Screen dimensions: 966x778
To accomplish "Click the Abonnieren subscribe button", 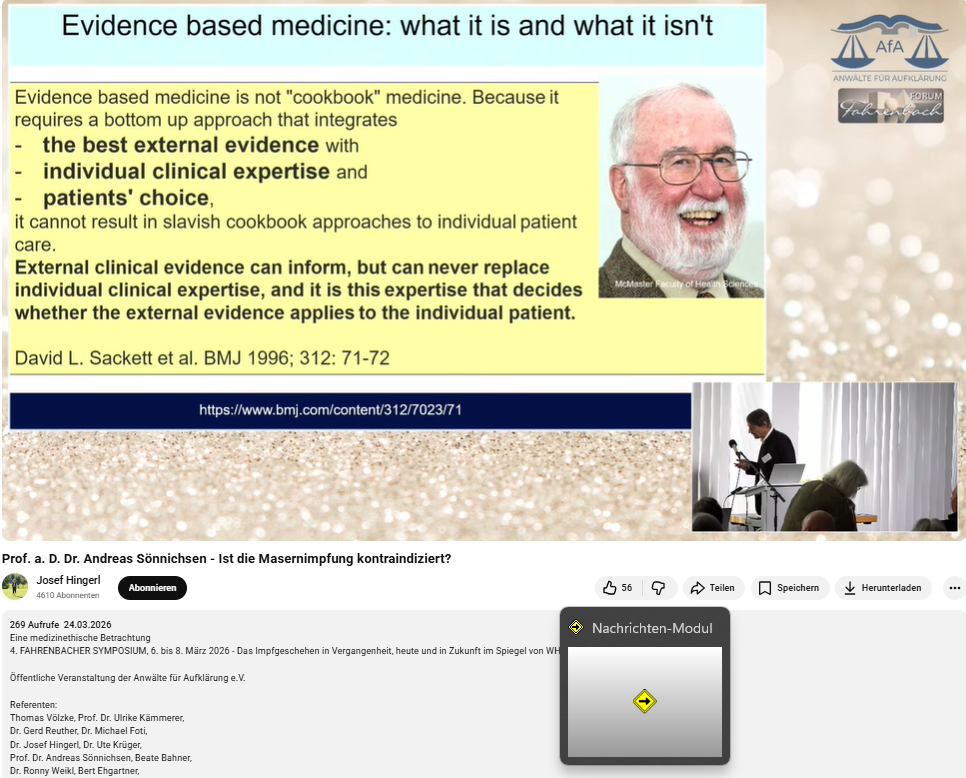I will tap(152, 588).
